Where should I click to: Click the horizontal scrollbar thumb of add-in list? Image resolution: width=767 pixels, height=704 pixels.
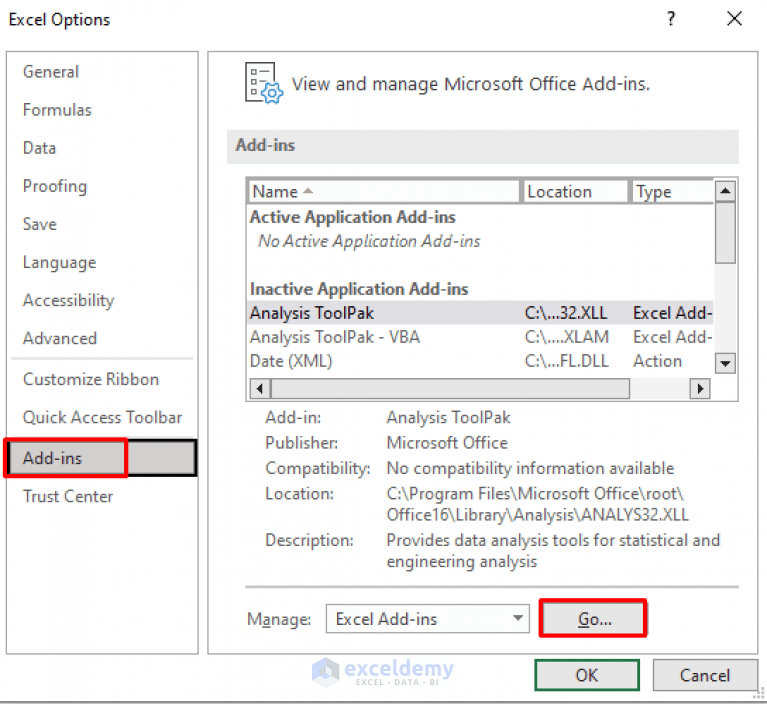point(450,389)
